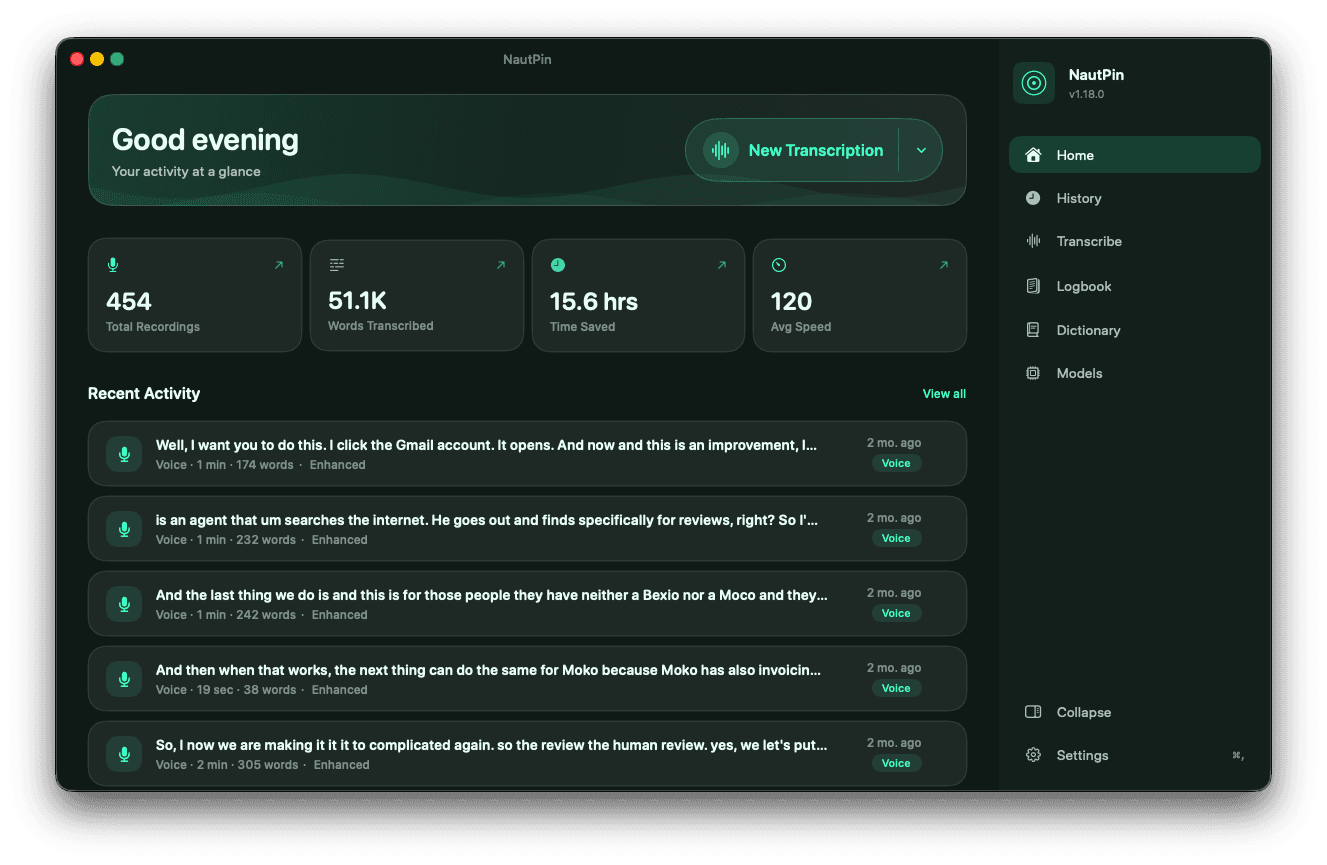Click the Logbook notebook icon
The width and height of the screenshot is (1327, 865).
[x=1033, y=286]
